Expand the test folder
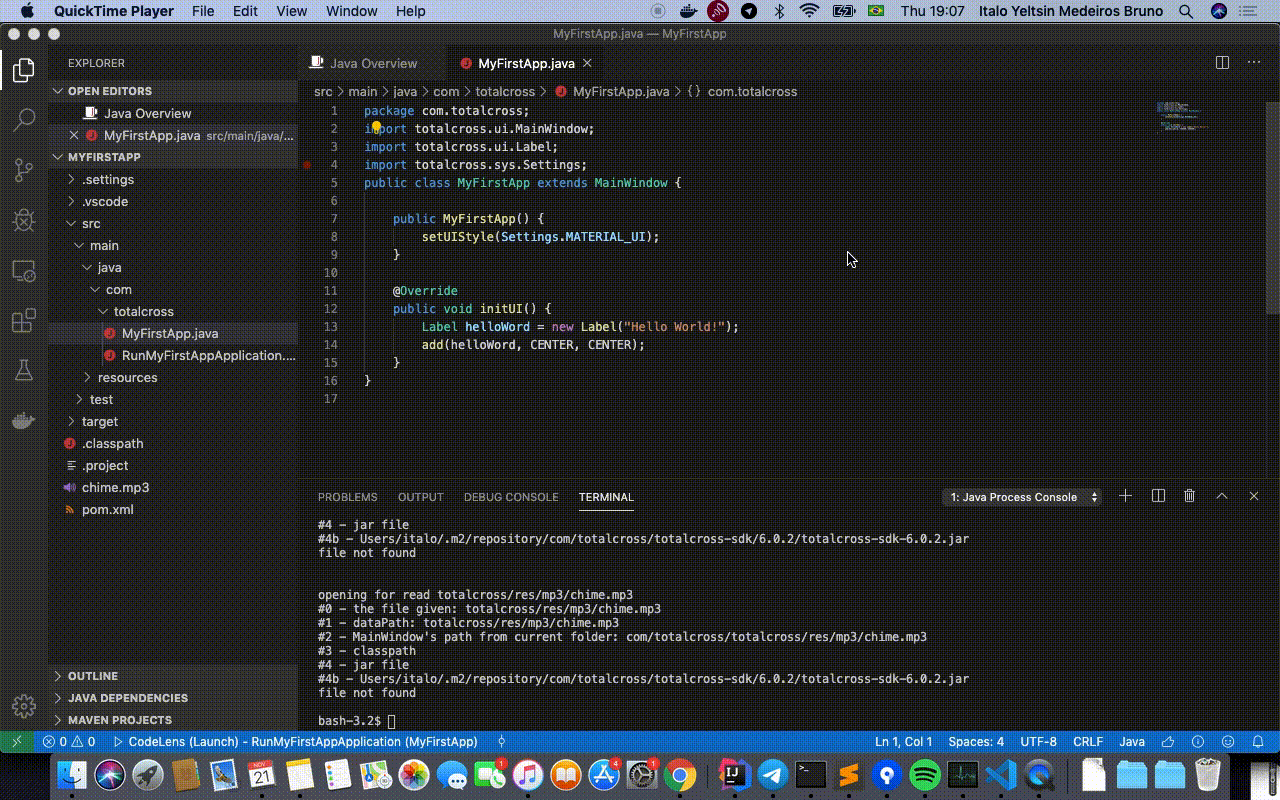Viewport: 1280px width, 800px height. click(x=174, y=399)
